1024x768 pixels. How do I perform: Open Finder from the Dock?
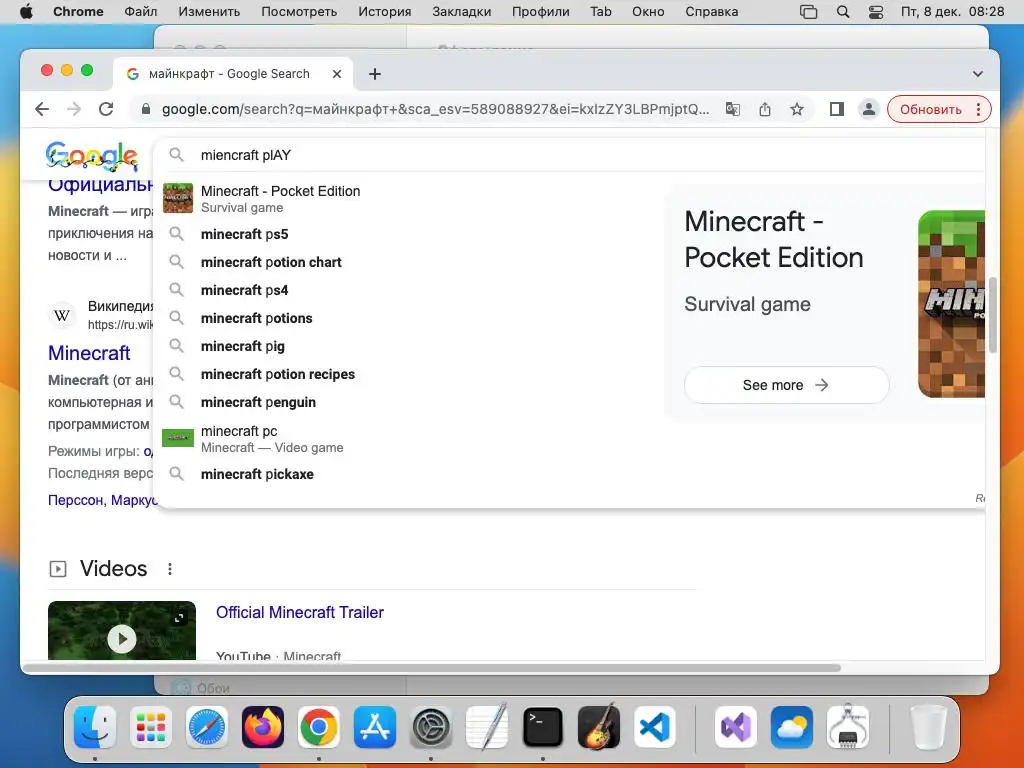coord(95,727)
